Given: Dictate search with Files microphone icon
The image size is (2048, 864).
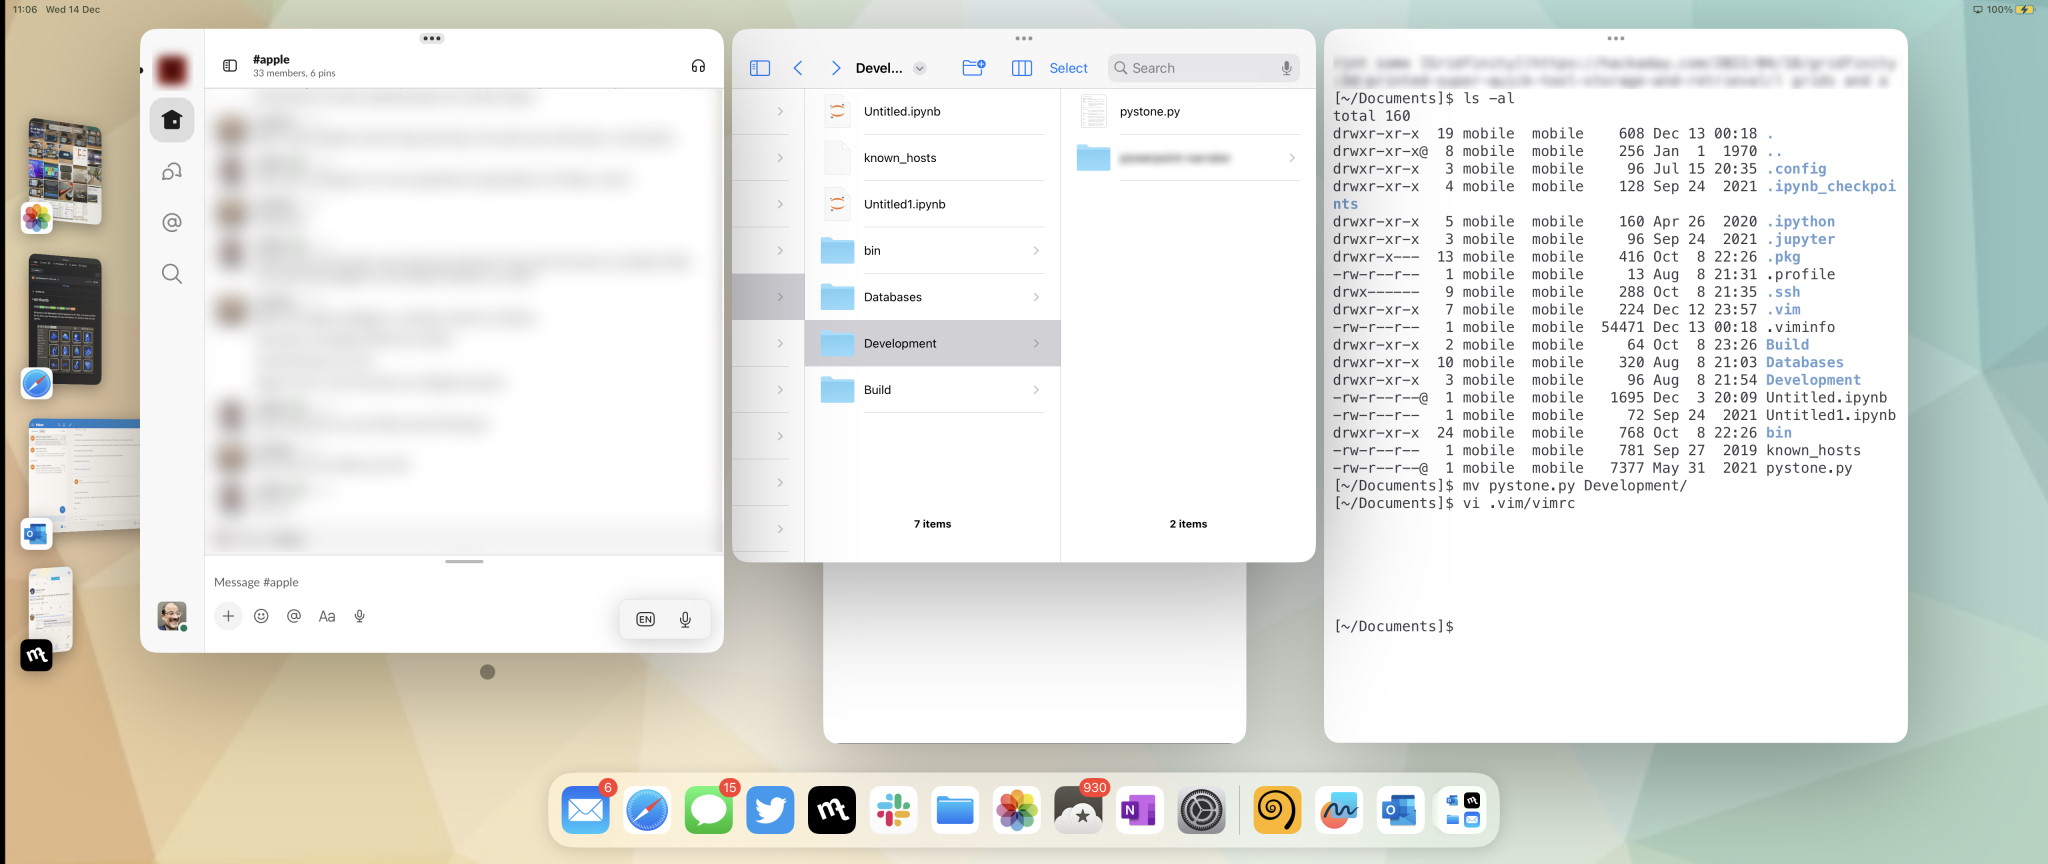Looking at the screenshot, I should pyautogui.click(x=1287, y=68).
